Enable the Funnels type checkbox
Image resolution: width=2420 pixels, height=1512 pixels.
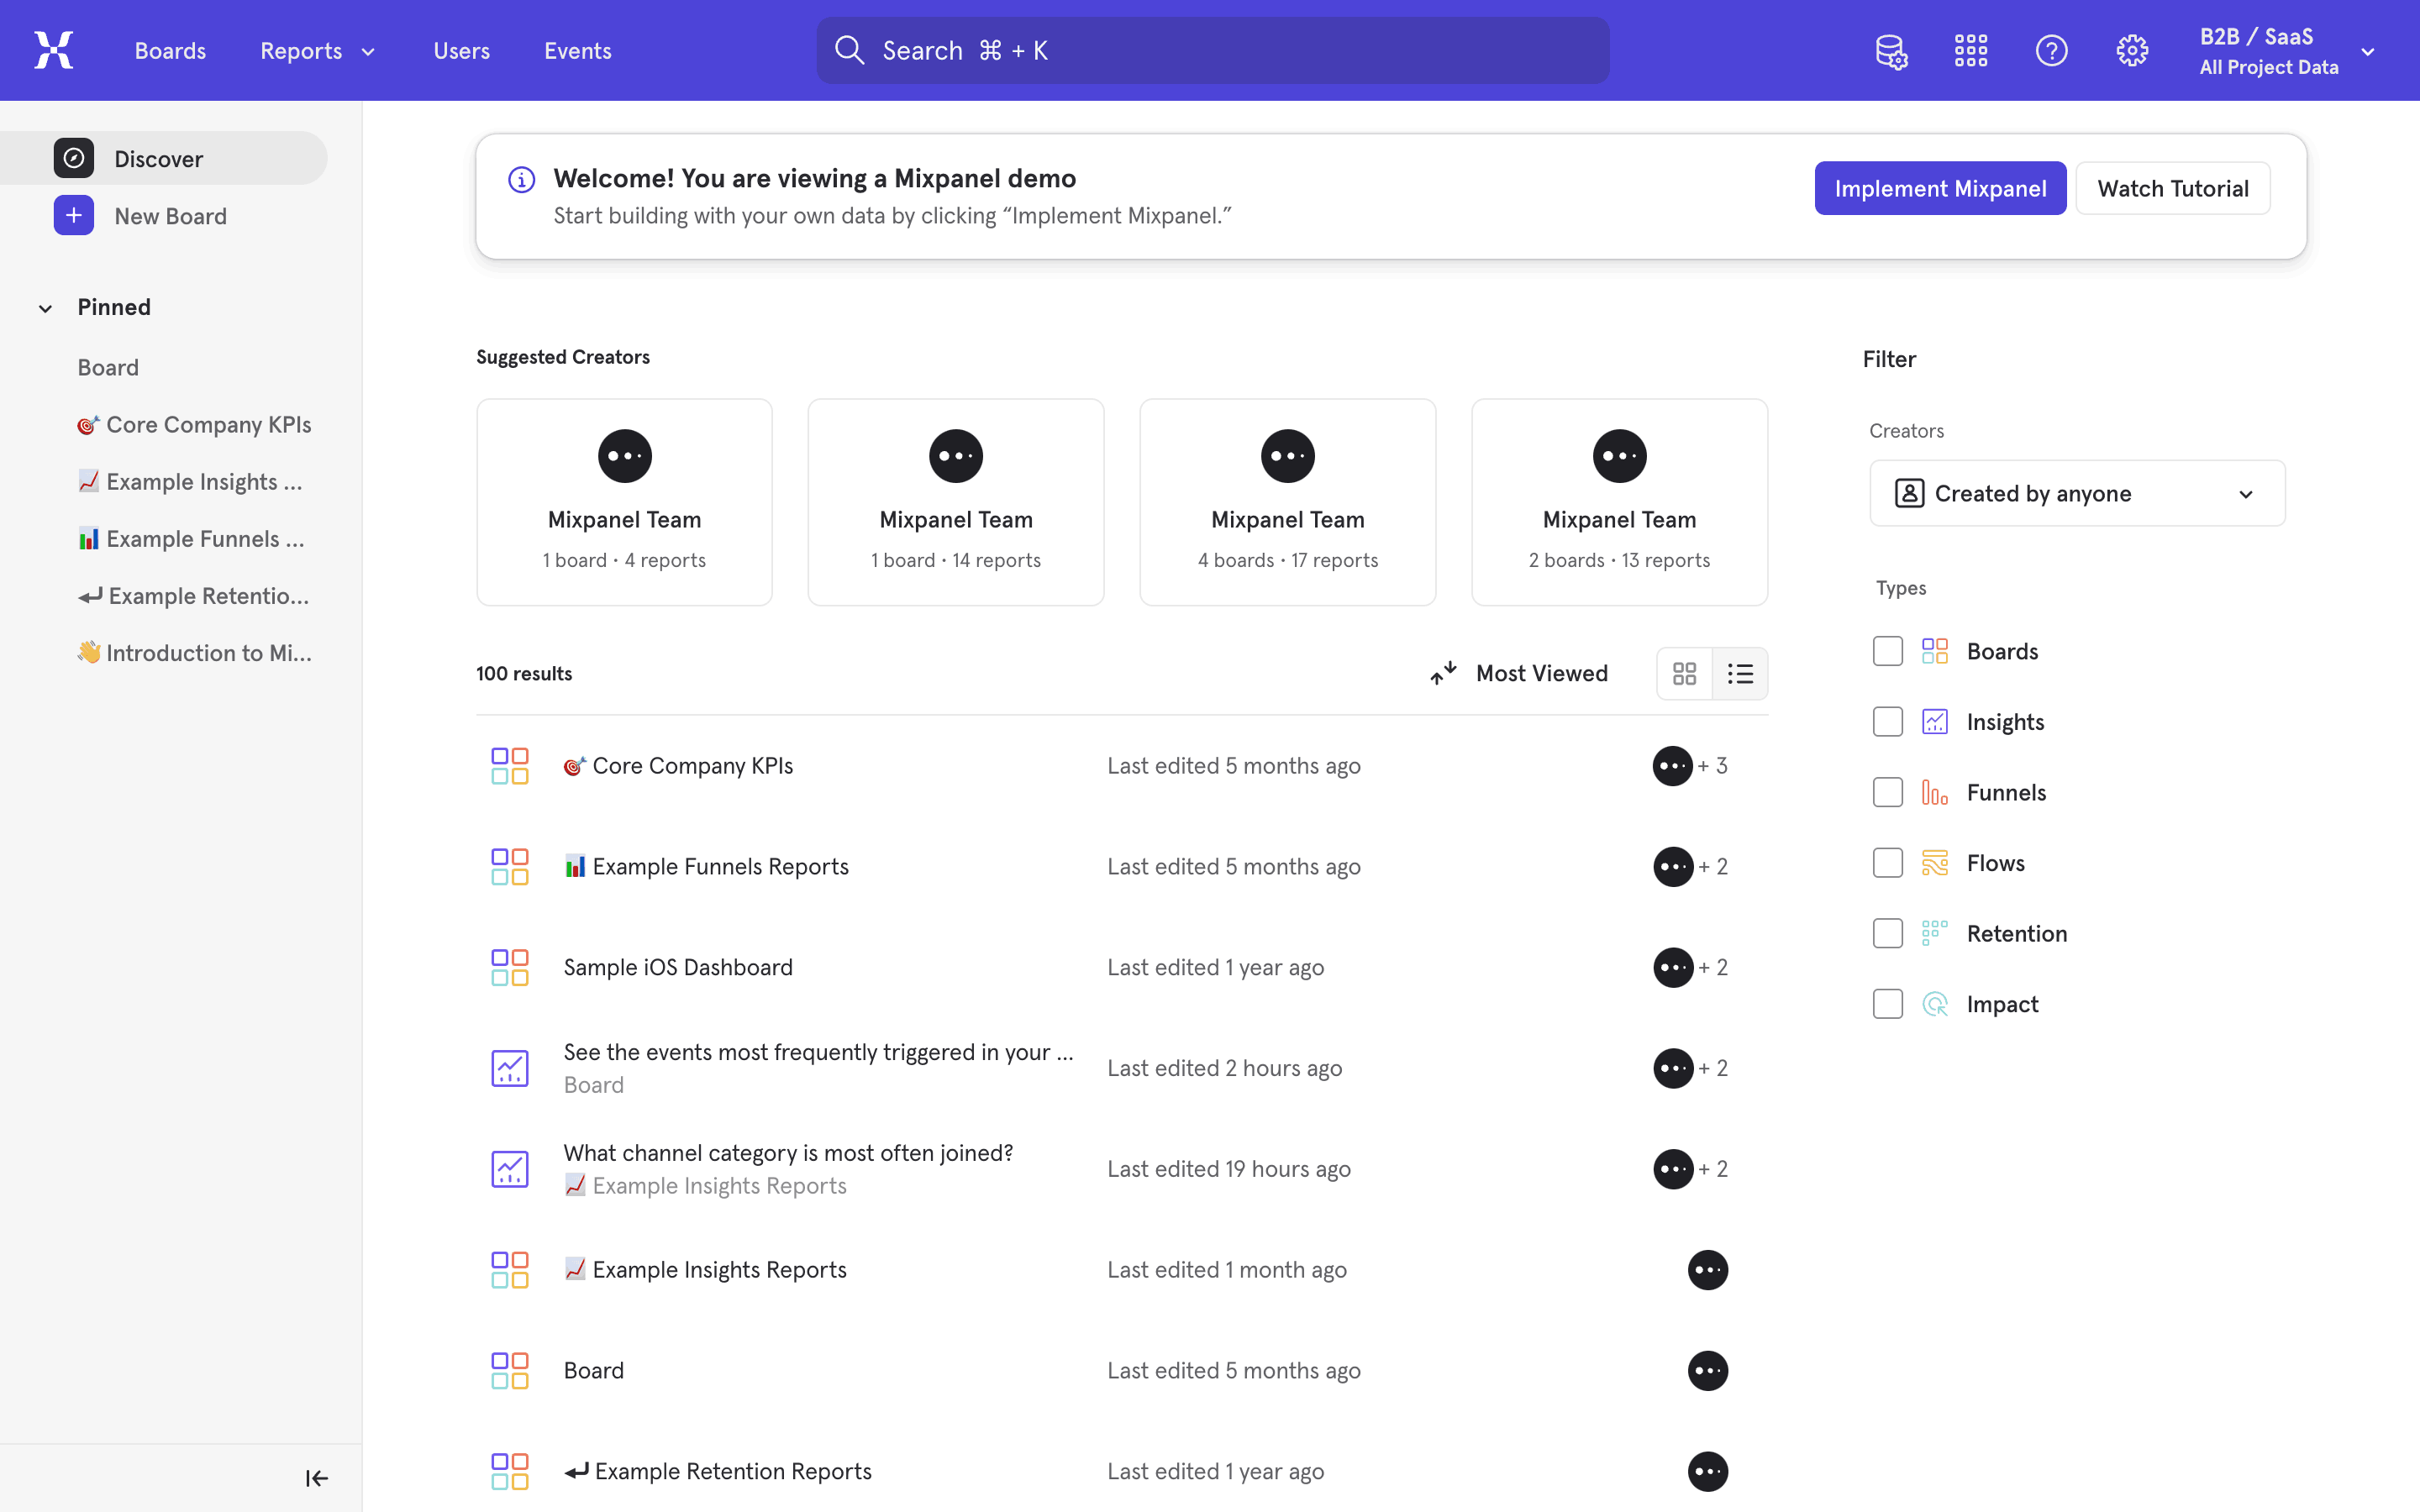1887,792
